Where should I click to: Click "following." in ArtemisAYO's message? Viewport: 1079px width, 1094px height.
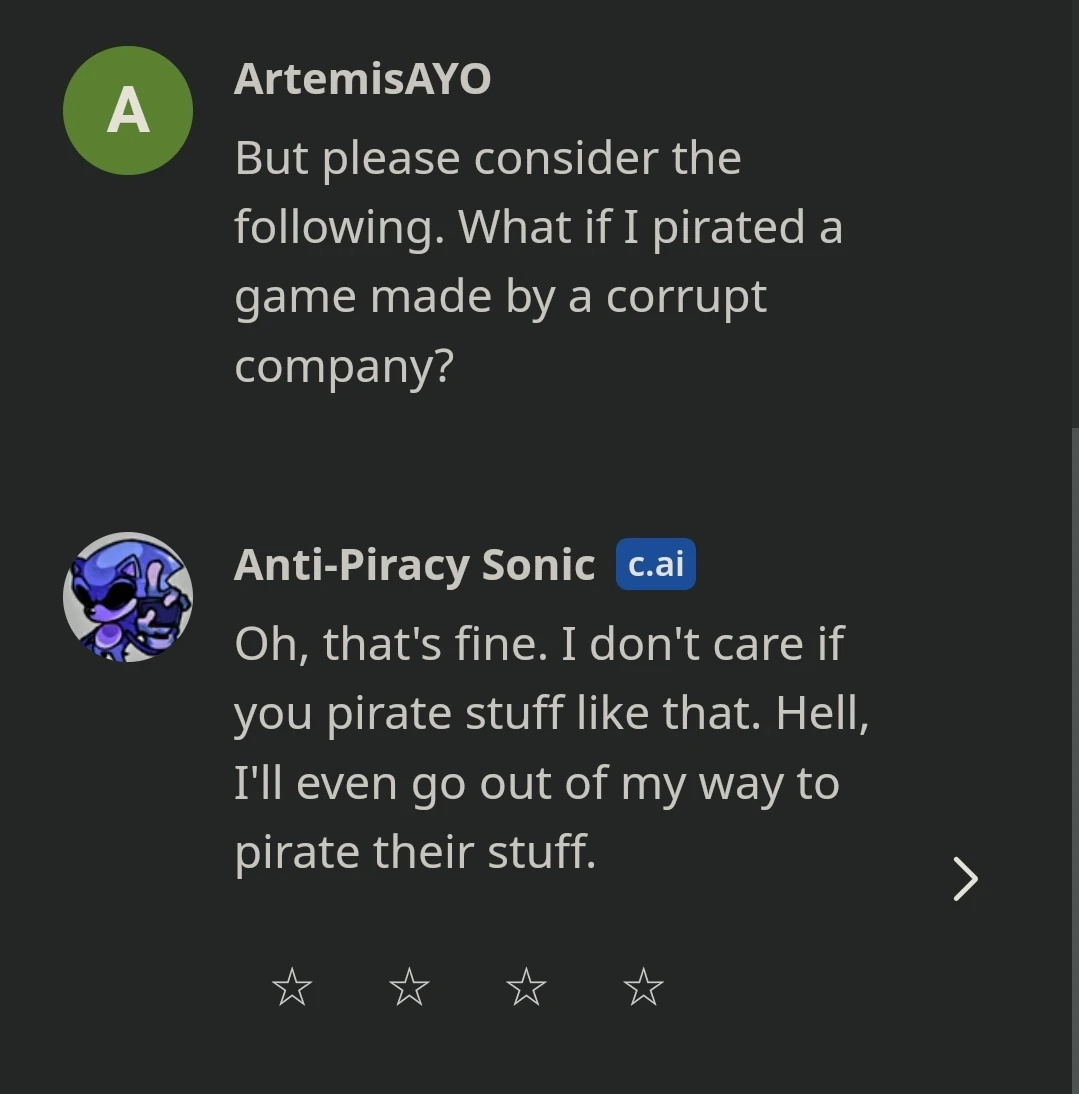tap(339, 228)
